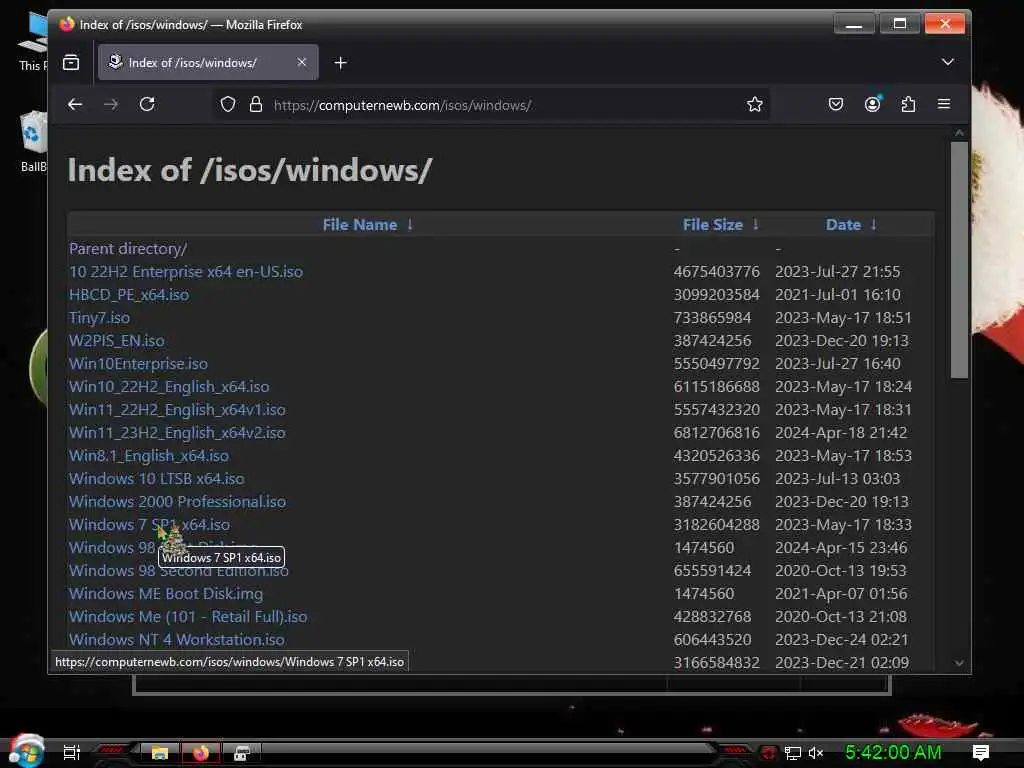Click scrollbar down arrow
Image resolution: width=1024 pixels, height=768 pixels.
(x=959, y=663)
